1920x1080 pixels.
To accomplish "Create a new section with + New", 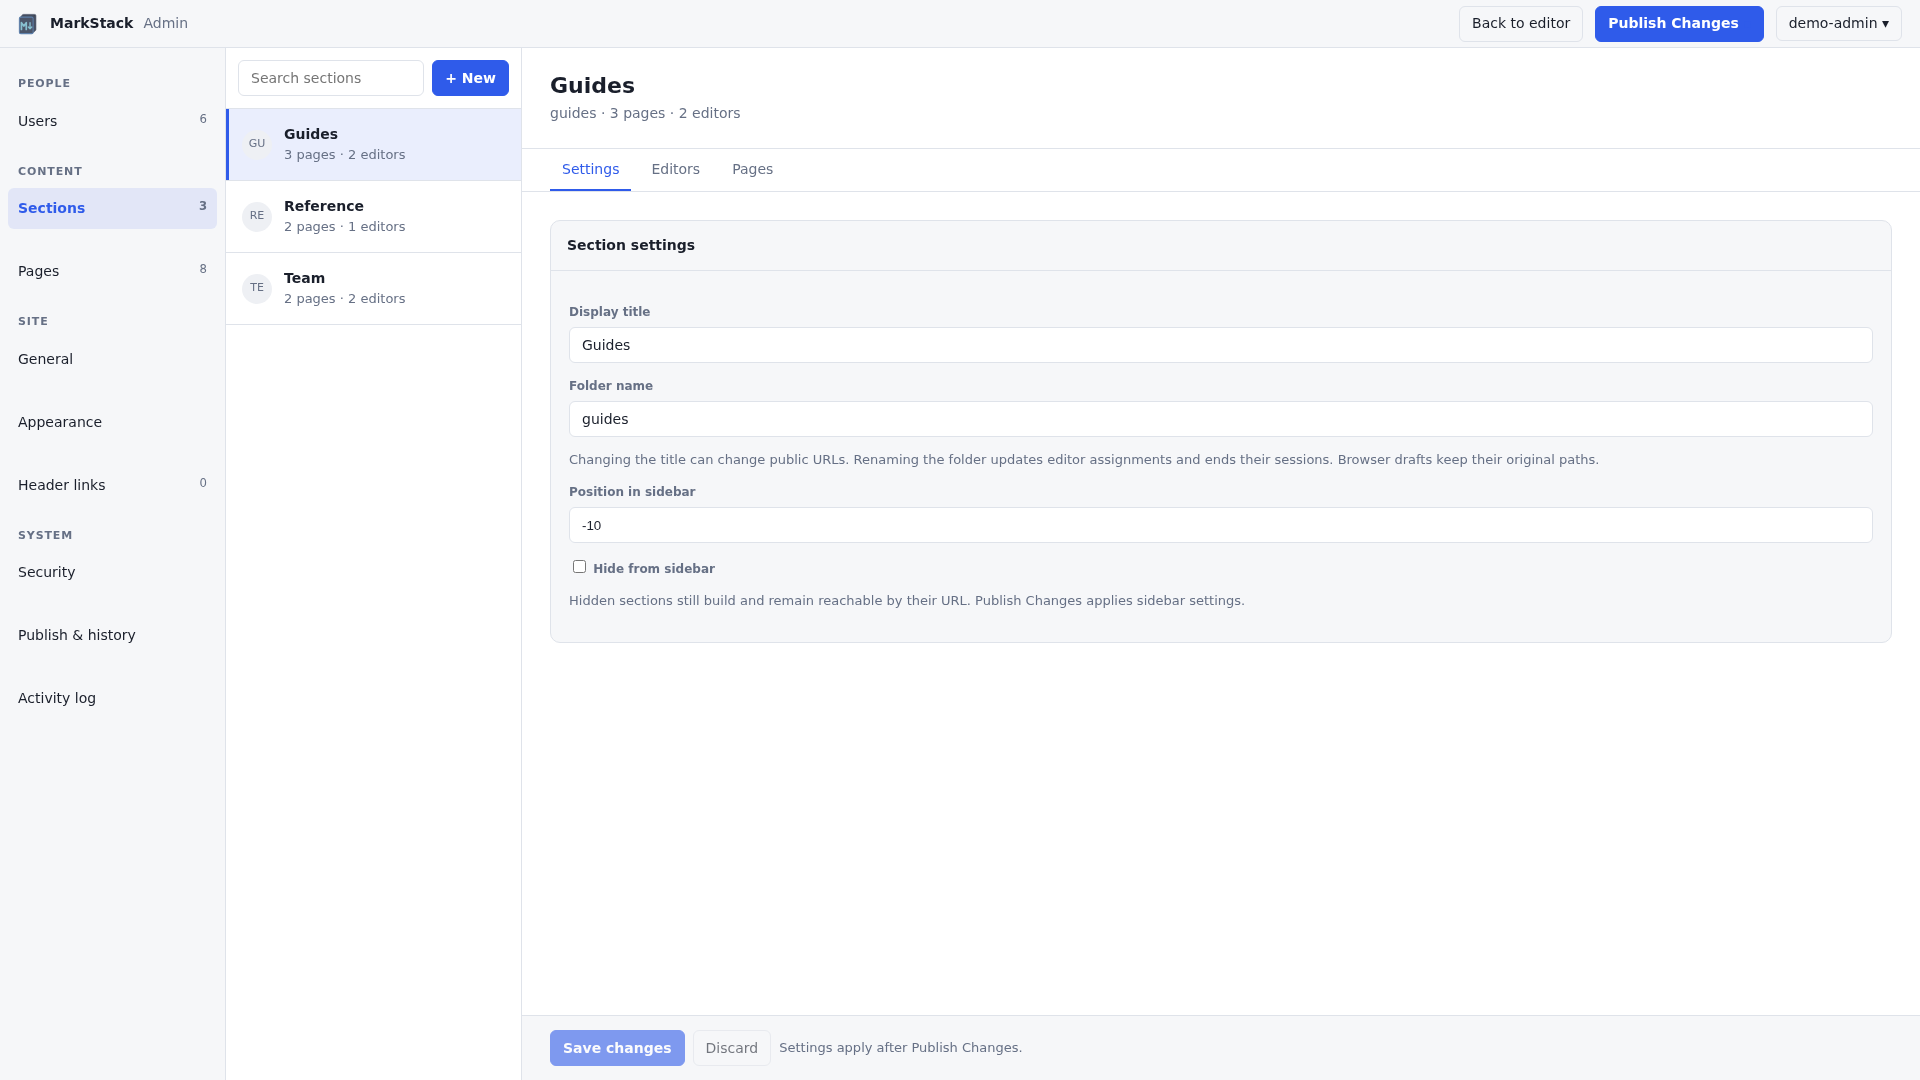I will tap(470, 78).
